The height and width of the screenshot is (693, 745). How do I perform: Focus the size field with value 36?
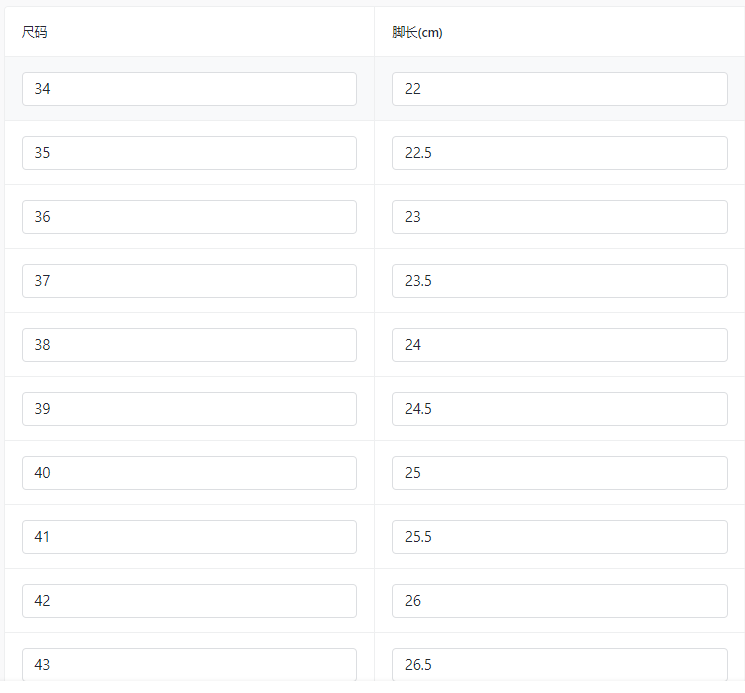click(x=189, y=217)
